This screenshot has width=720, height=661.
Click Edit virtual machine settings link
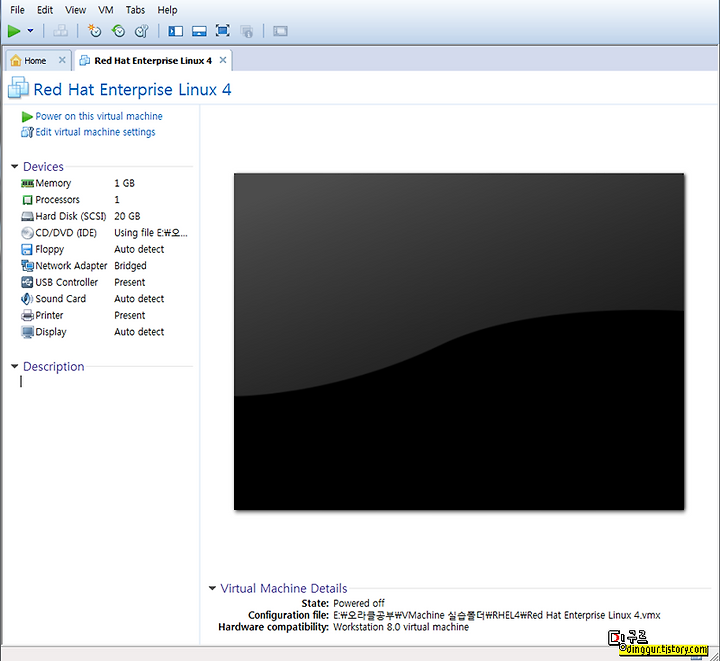point(95,132)
